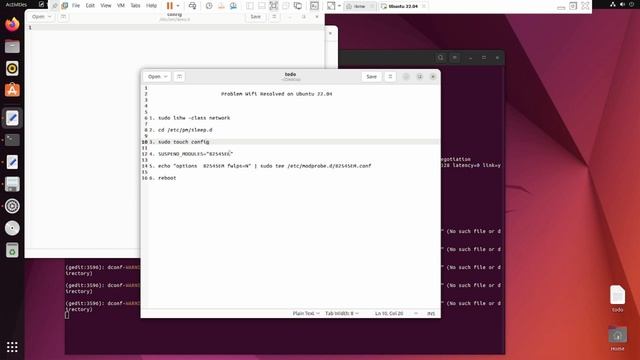Viewport: 640px width, 360px height.
Task: Open the terminal window hamburger menu
Action: click(455, 58)
